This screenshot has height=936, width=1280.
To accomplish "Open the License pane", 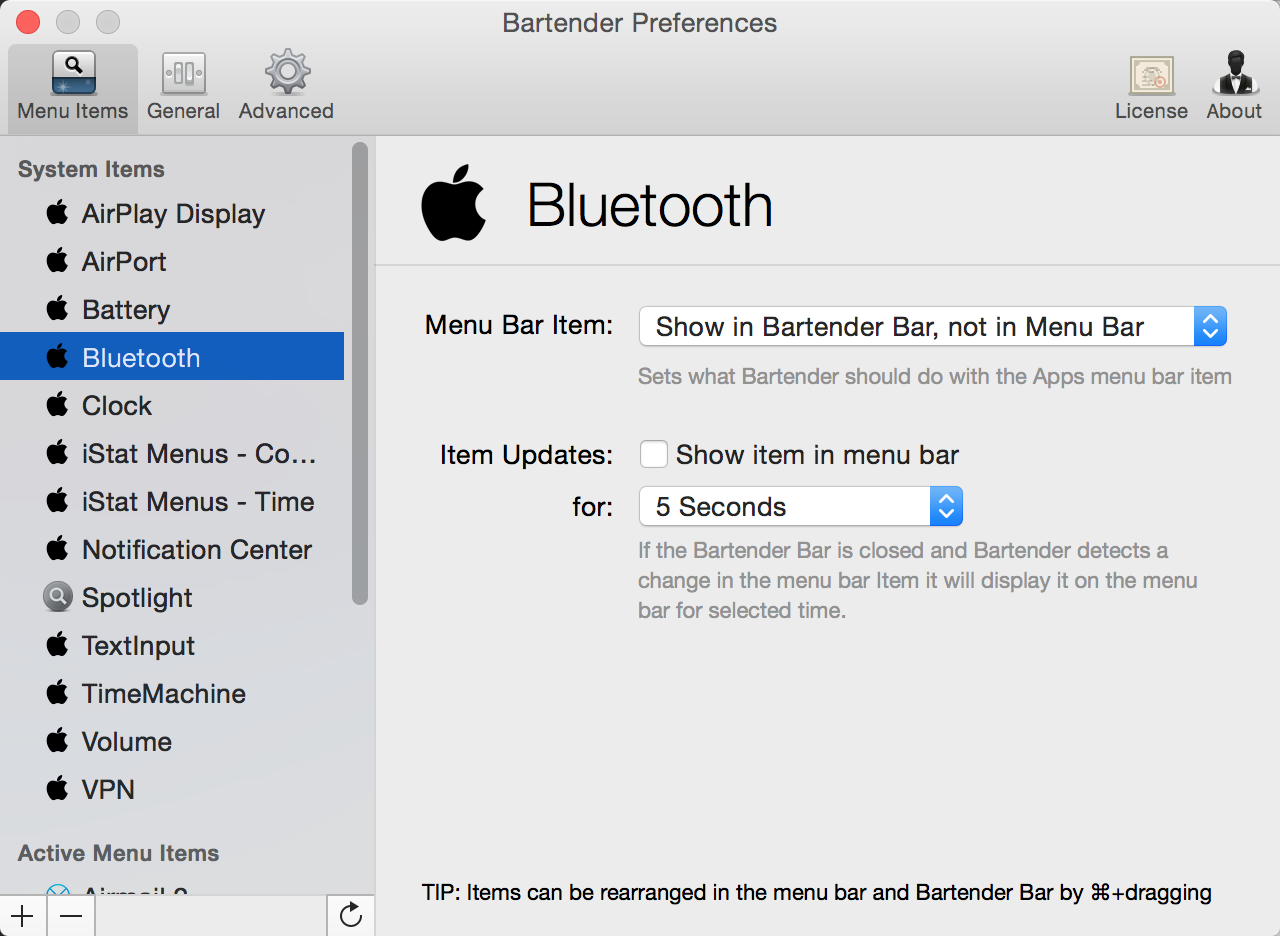I will coord(1151,88).
